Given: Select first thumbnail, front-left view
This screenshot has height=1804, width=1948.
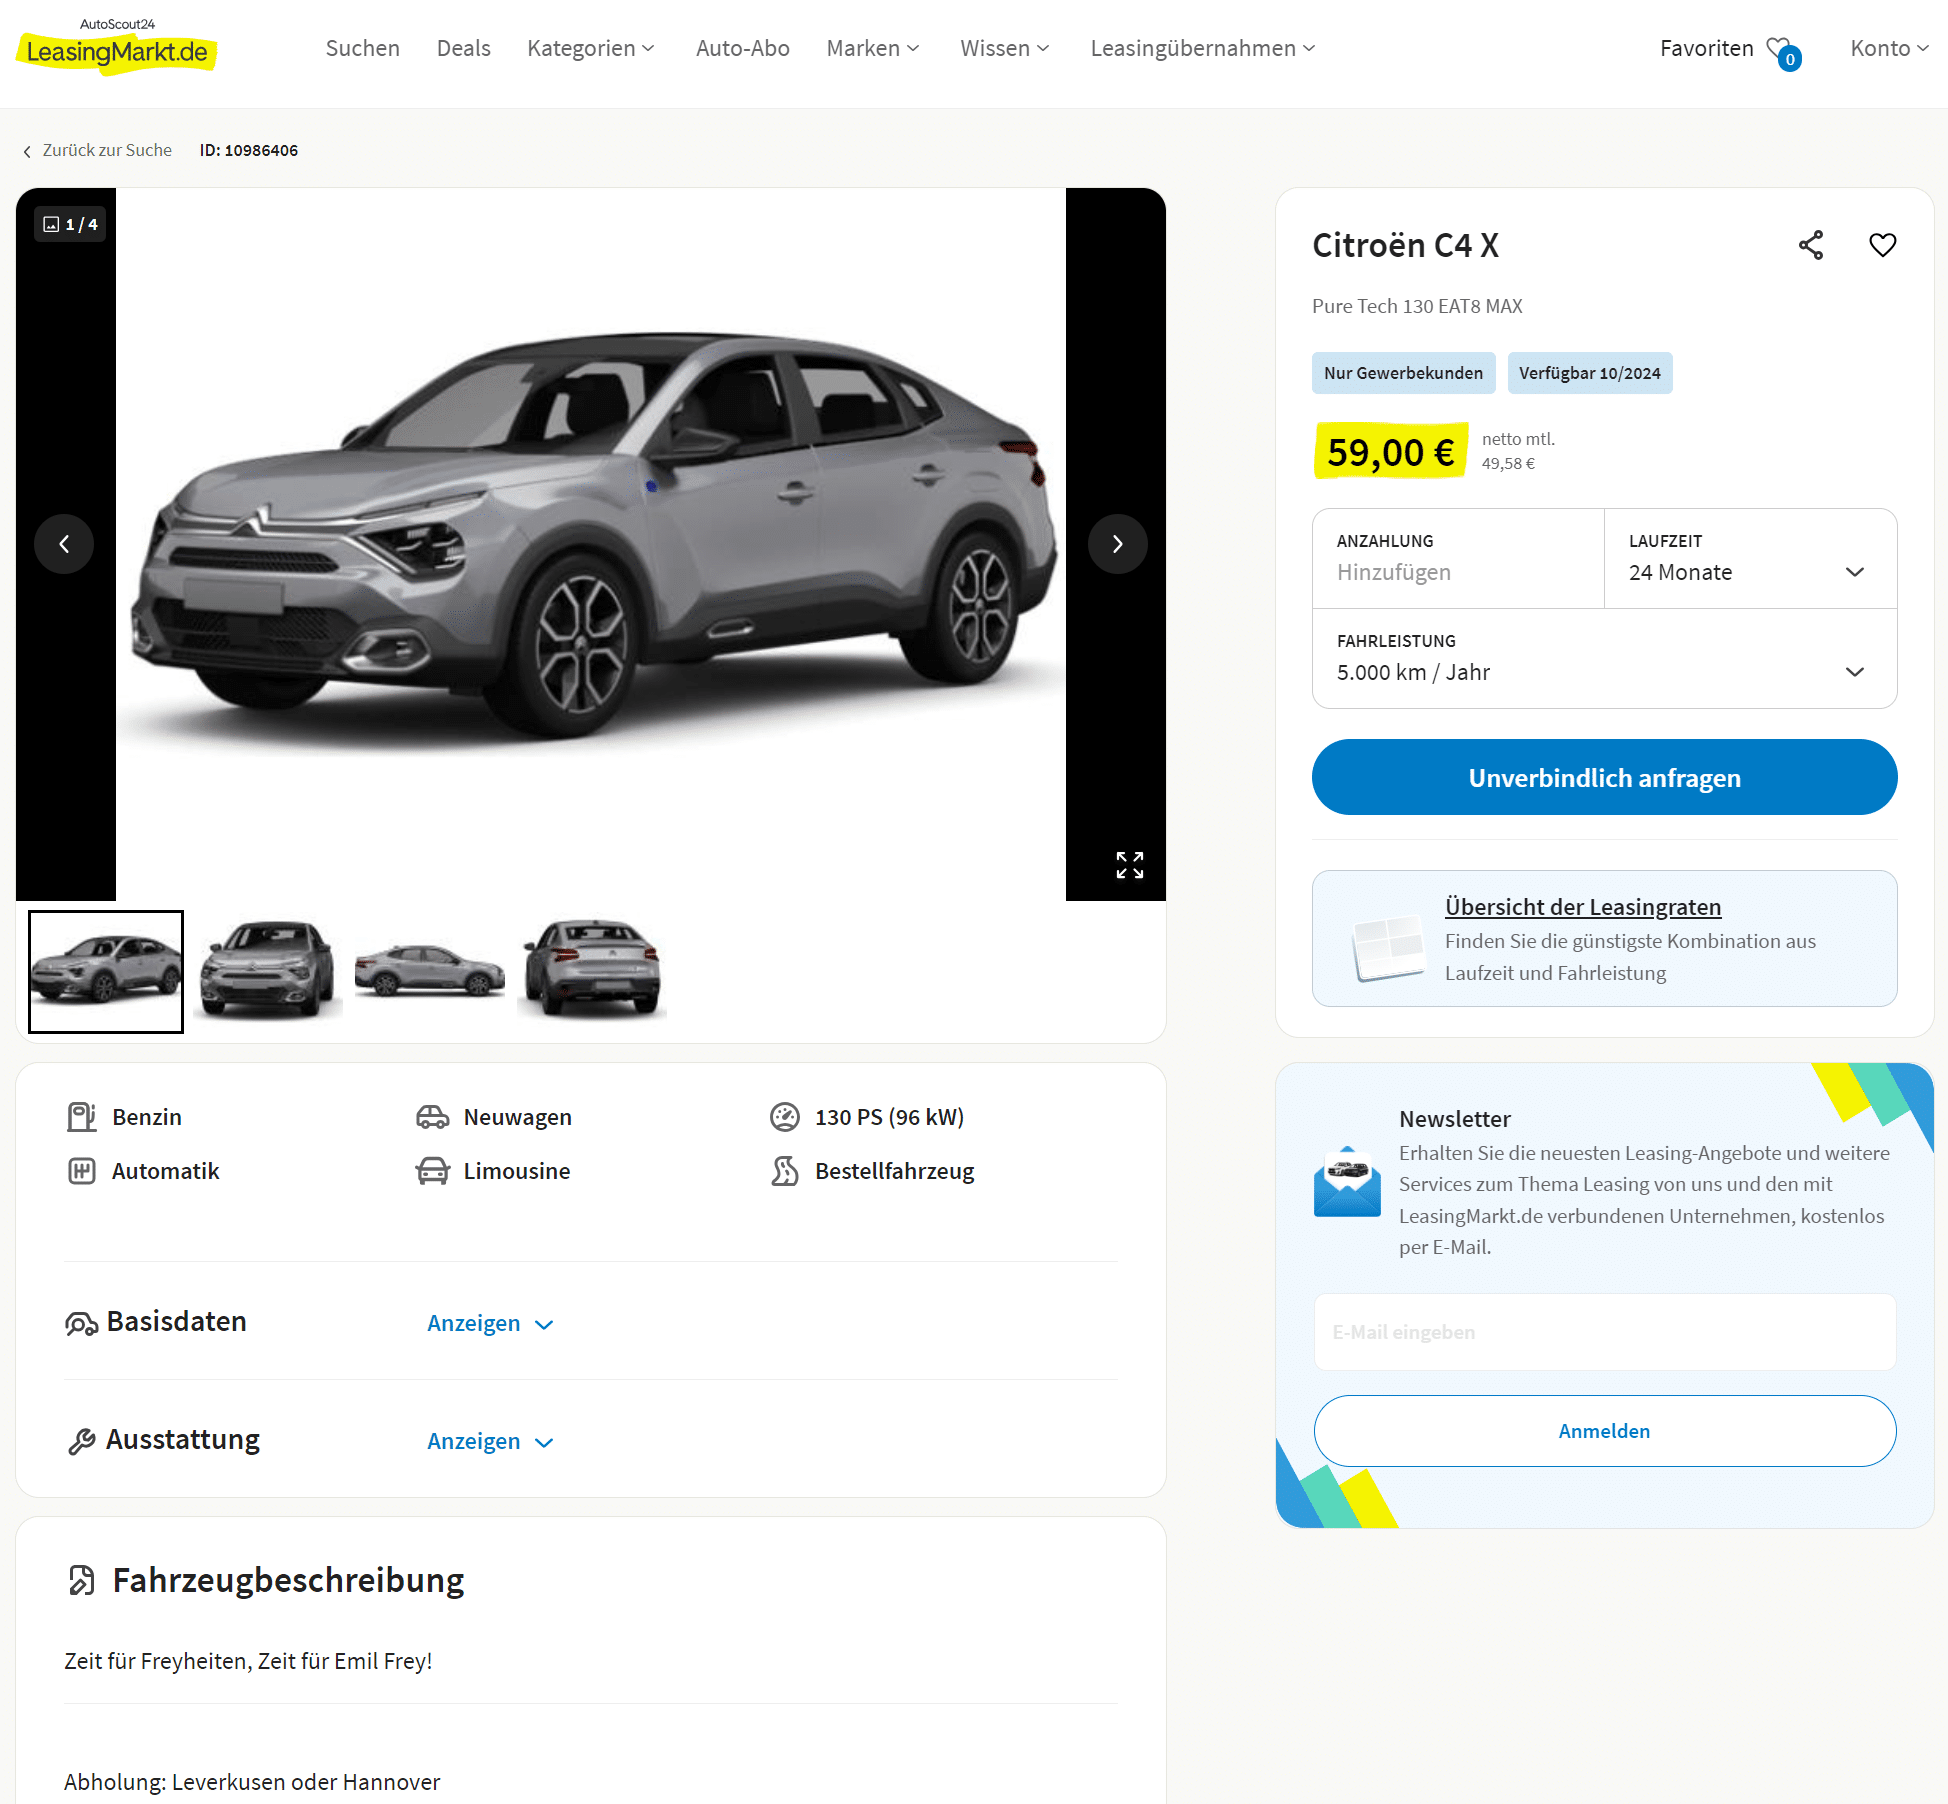Looking at the screenshot, I should 106,971.
